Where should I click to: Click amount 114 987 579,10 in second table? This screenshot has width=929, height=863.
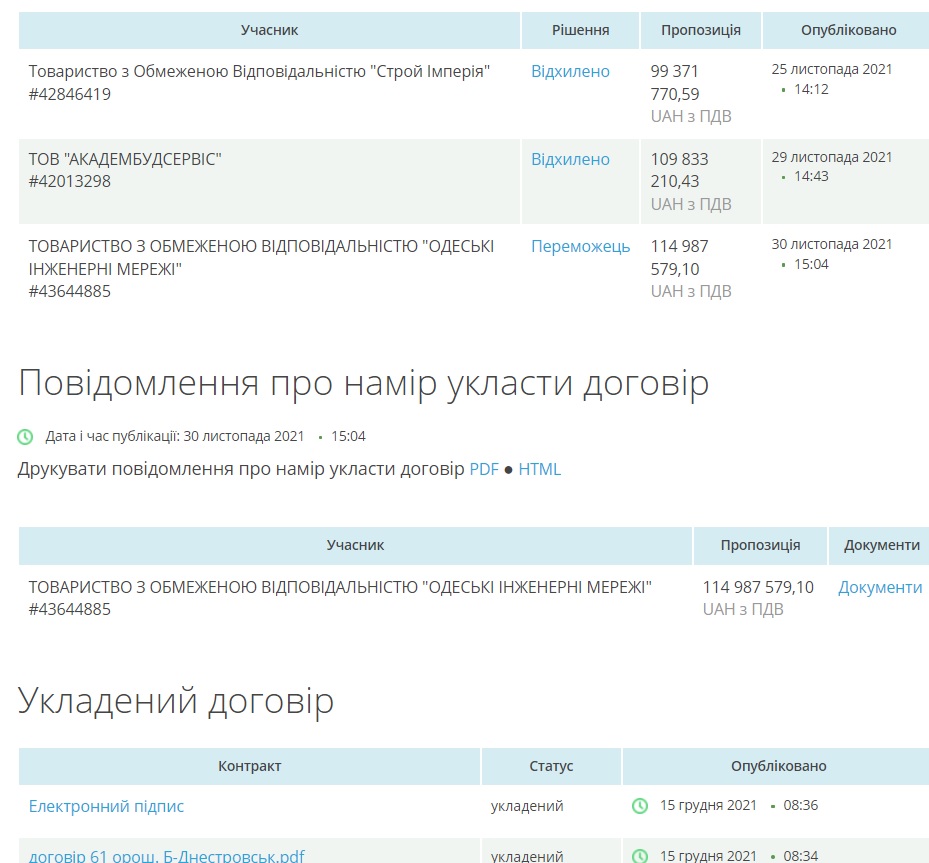coord(758,587)
